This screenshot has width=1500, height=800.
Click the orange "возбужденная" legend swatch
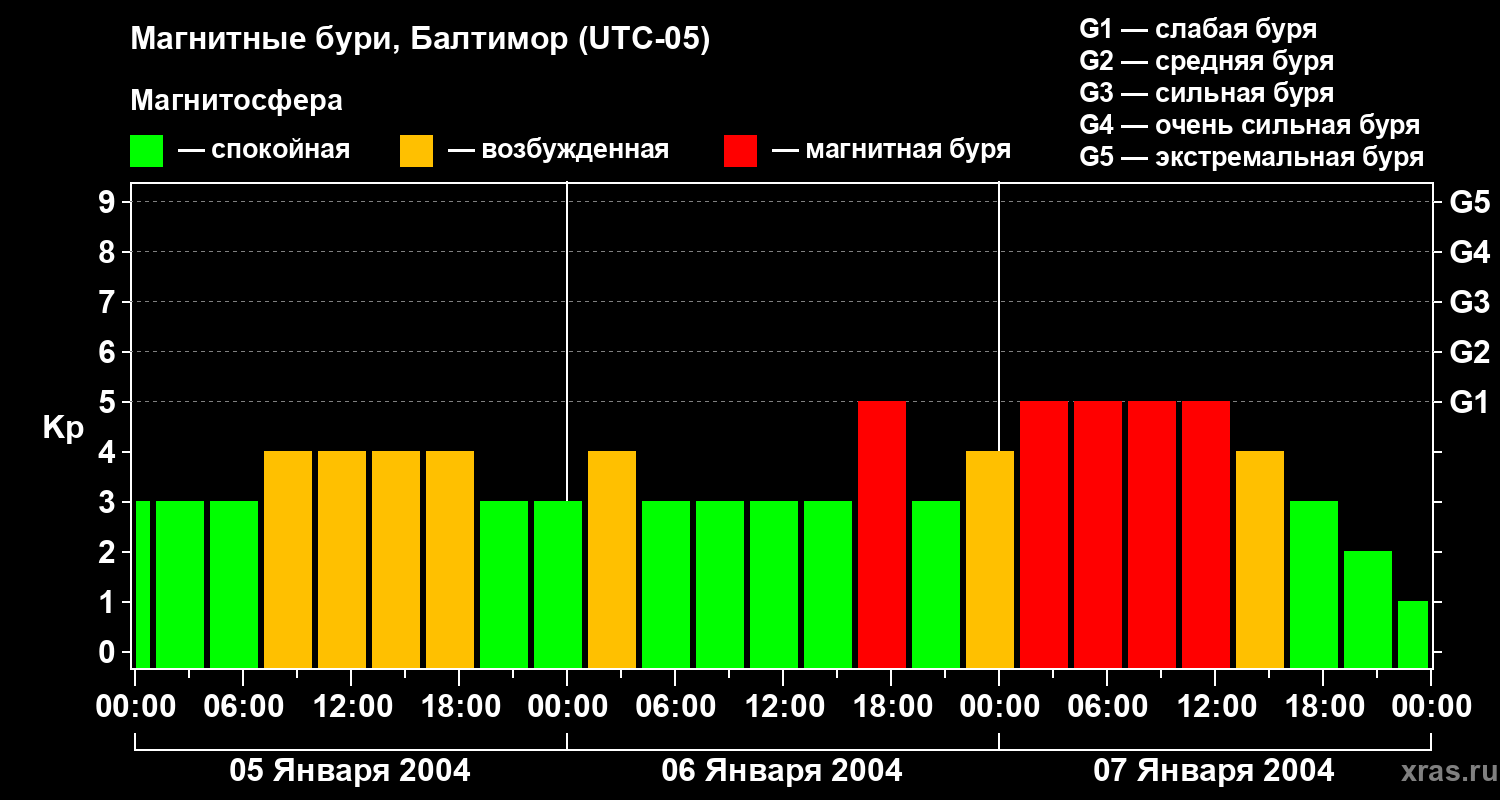click(416, 151)
